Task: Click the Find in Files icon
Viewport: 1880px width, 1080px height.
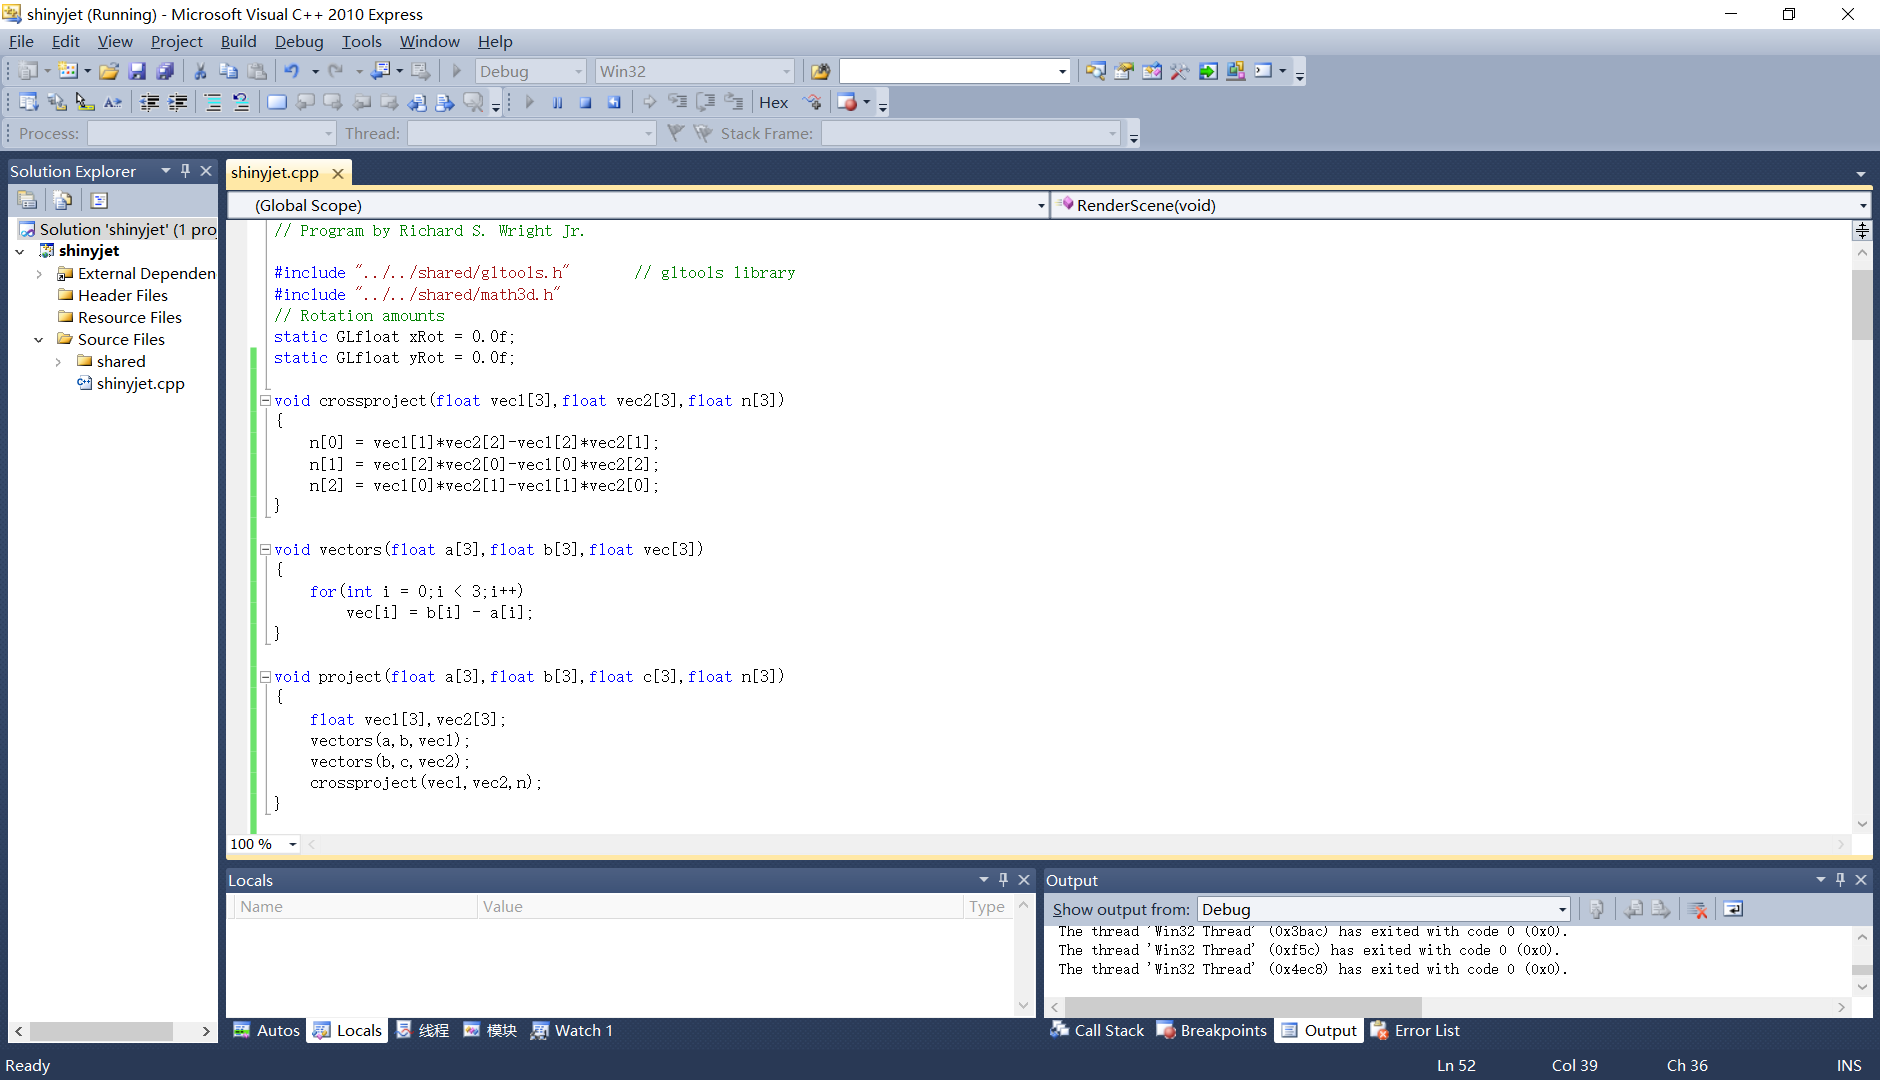Action: [x=820, y=71]
